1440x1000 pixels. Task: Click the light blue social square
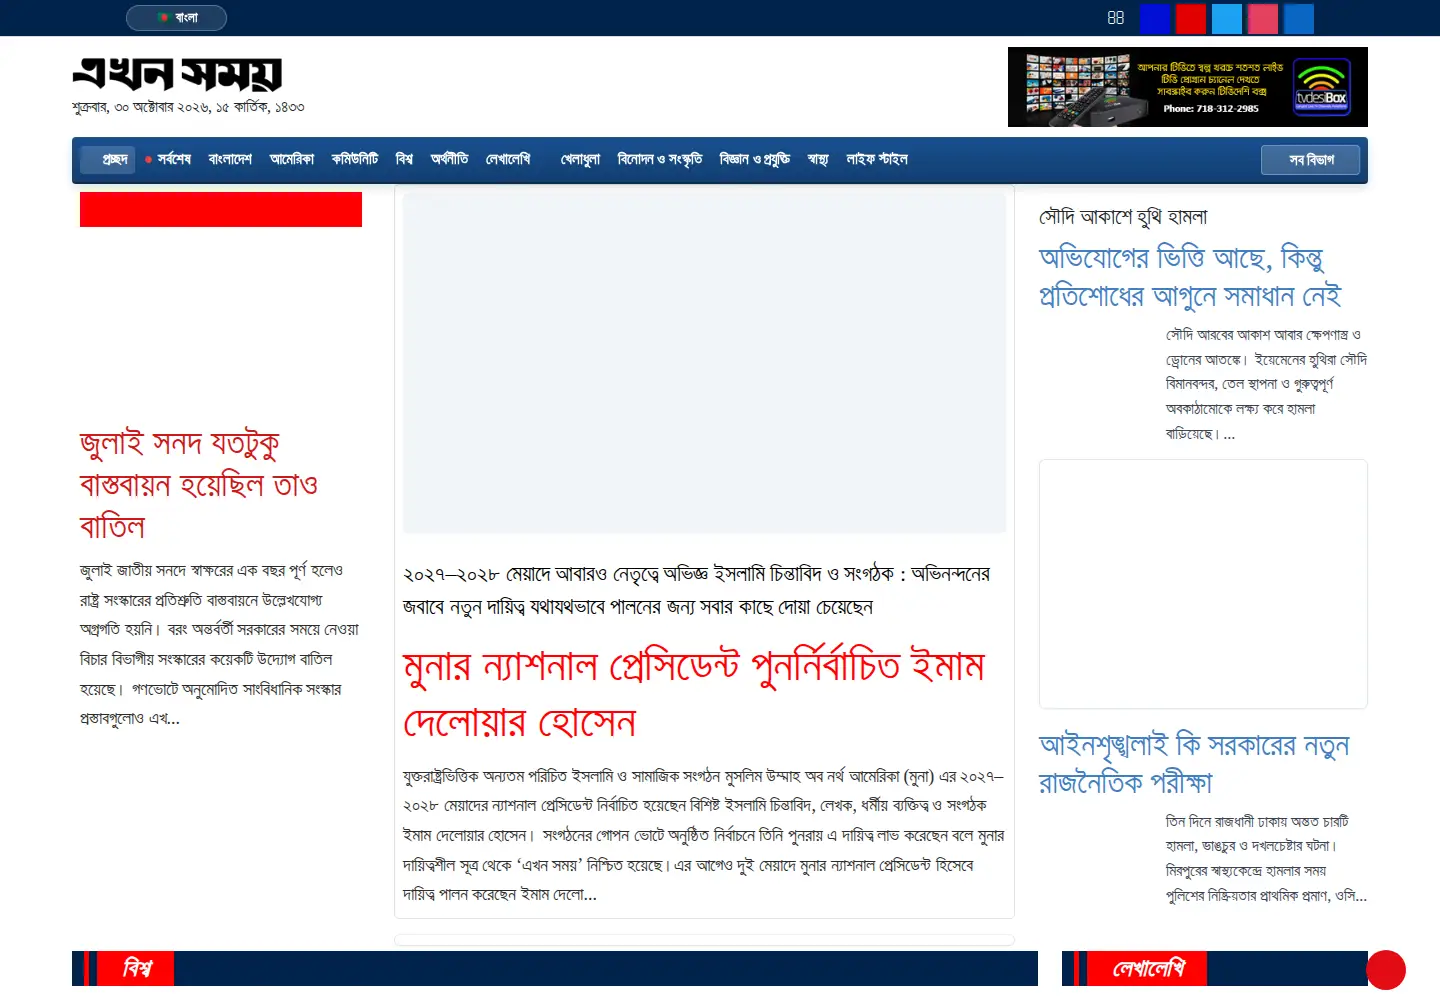point(1227,19)
